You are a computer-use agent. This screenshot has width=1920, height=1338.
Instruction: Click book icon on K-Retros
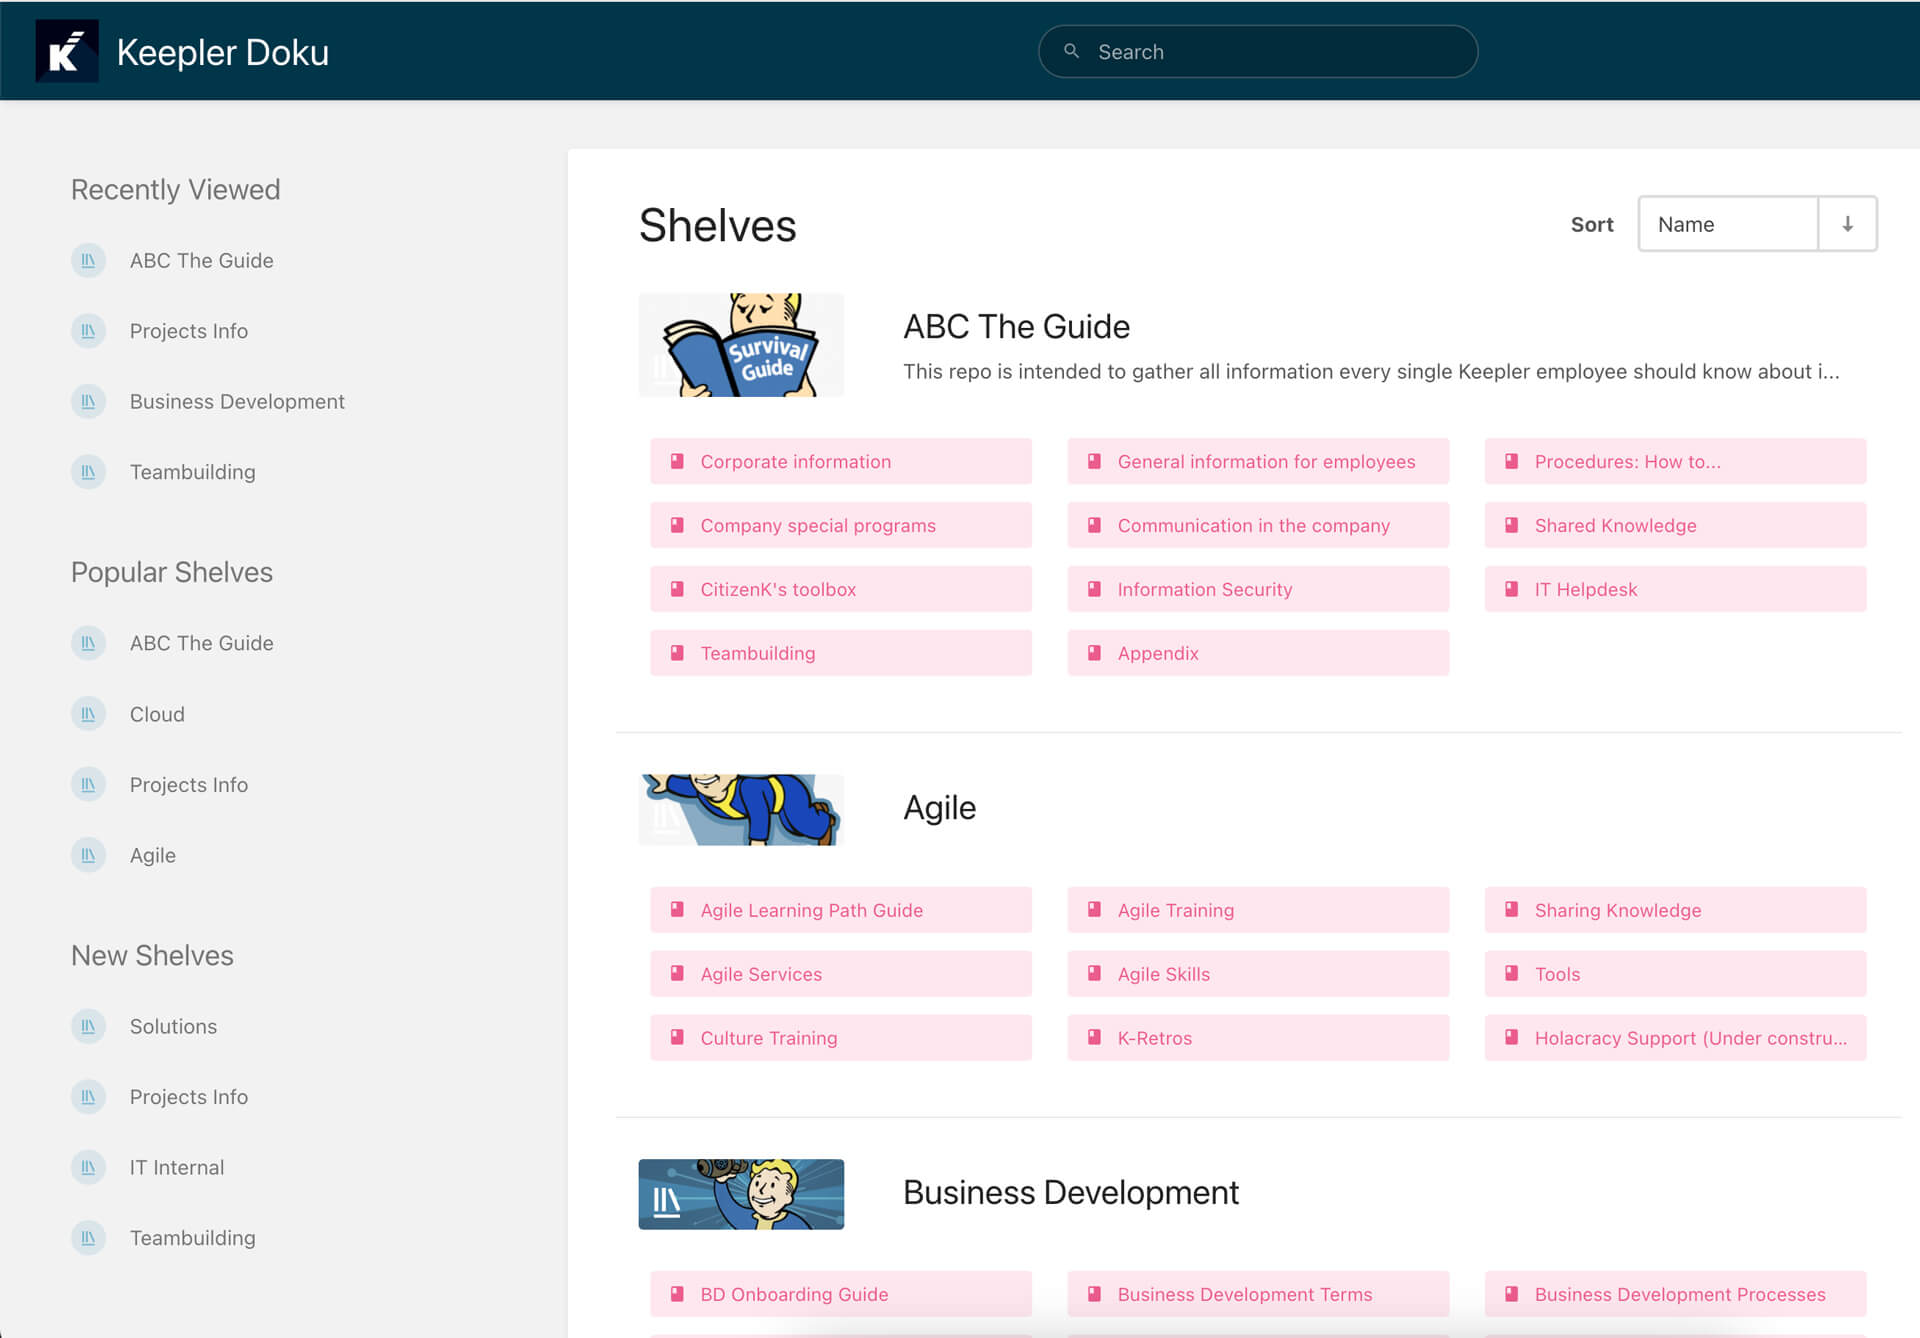[1094, 1038]
